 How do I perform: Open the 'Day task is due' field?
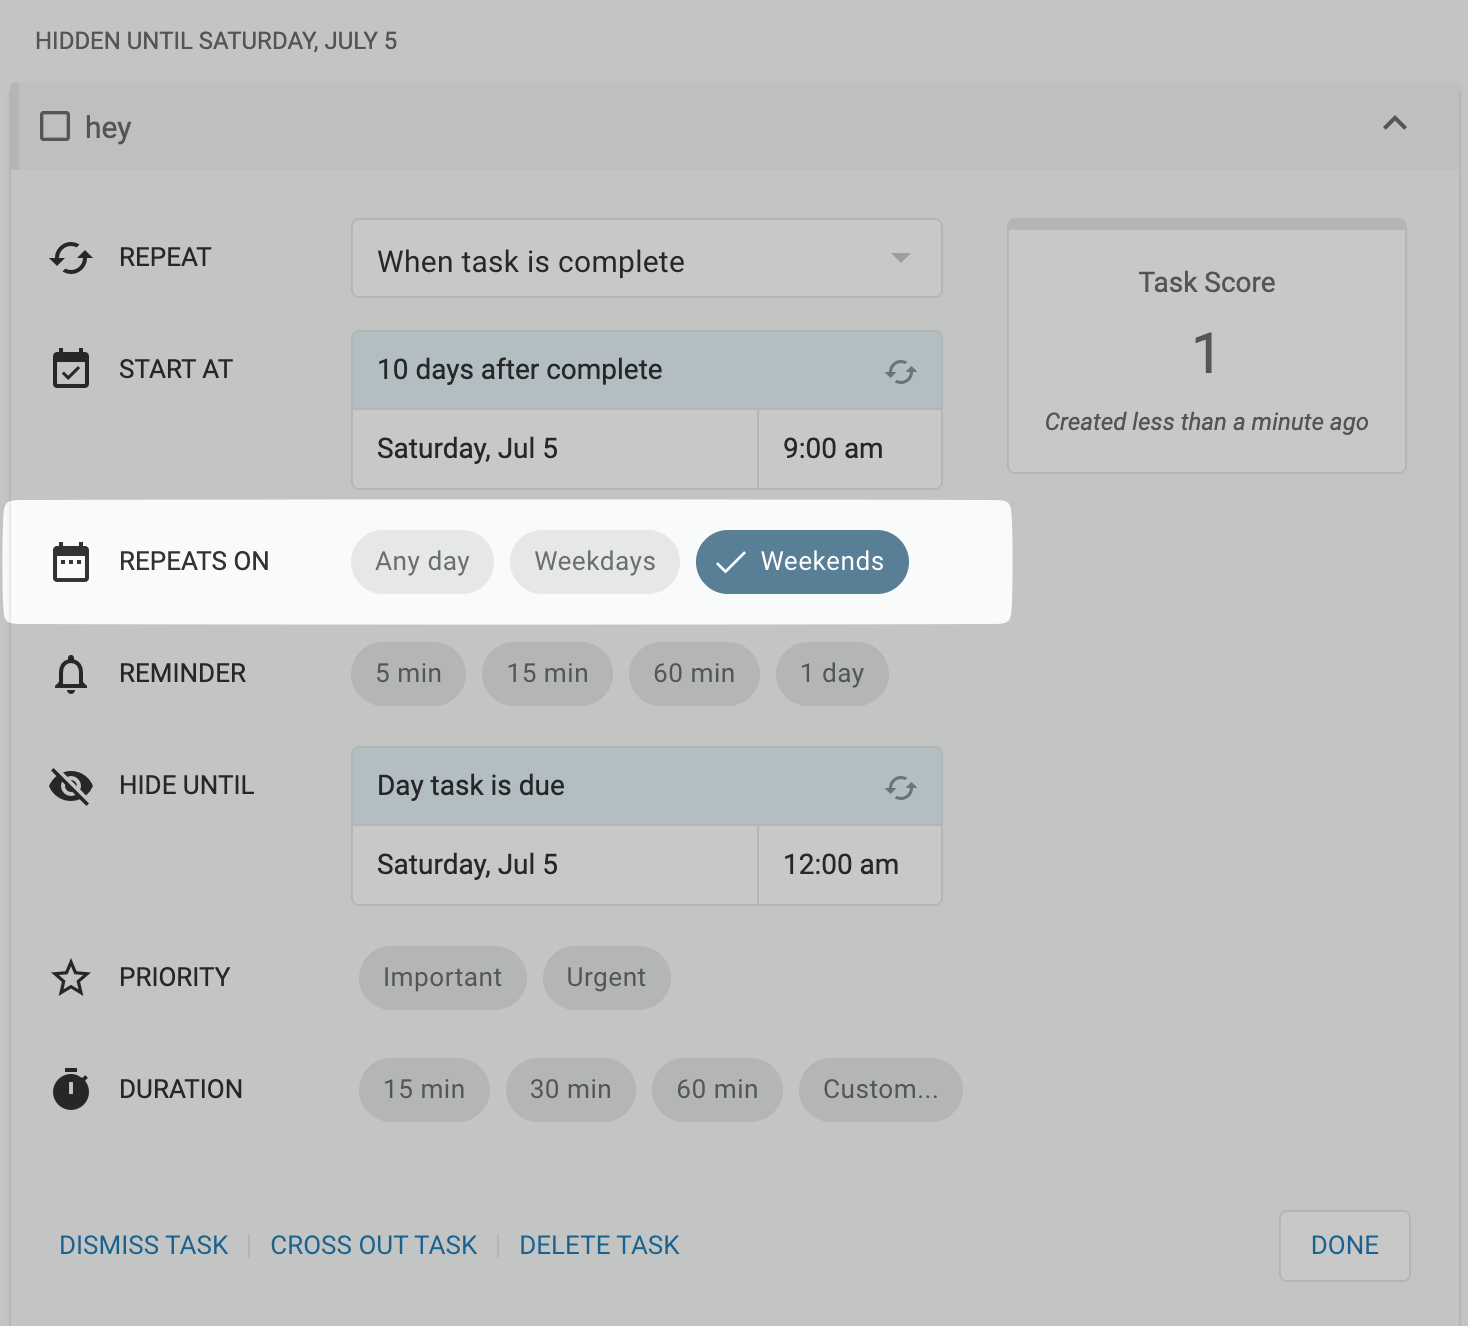point(647,786)
